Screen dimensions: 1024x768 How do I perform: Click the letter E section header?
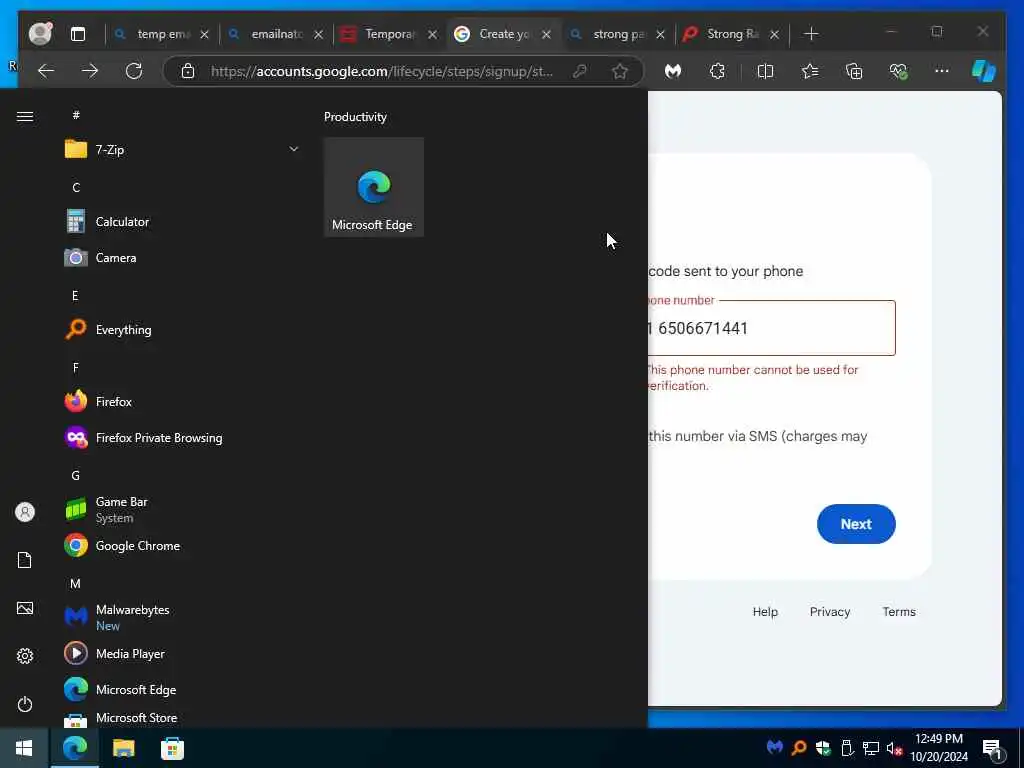pyautogui.click(x=75, y=296)
